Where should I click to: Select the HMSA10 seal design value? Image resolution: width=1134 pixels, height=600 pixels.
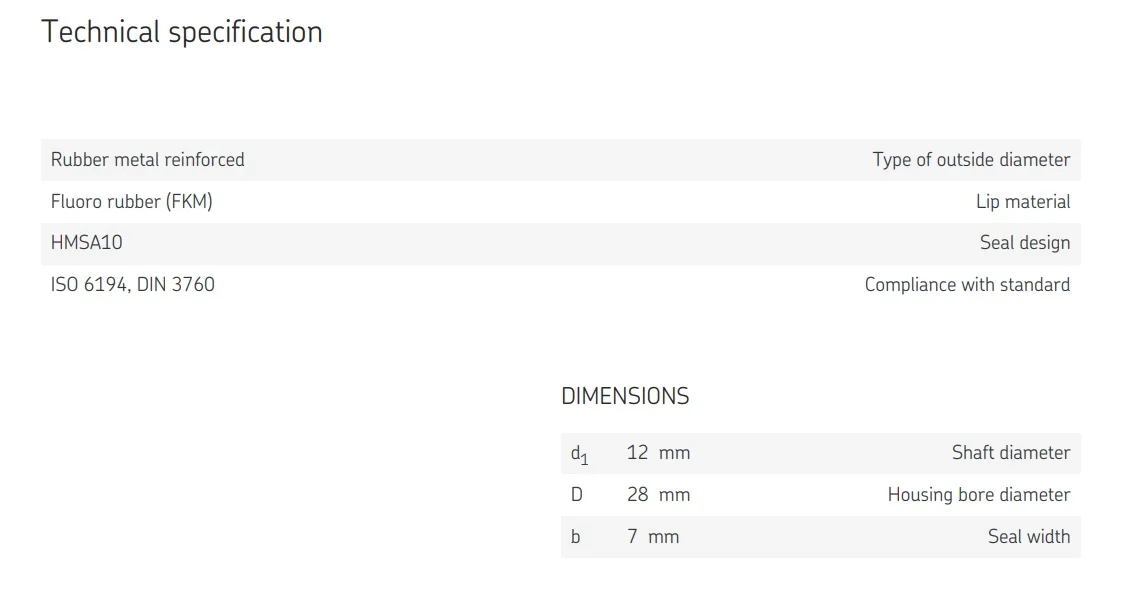pos(87,243)
